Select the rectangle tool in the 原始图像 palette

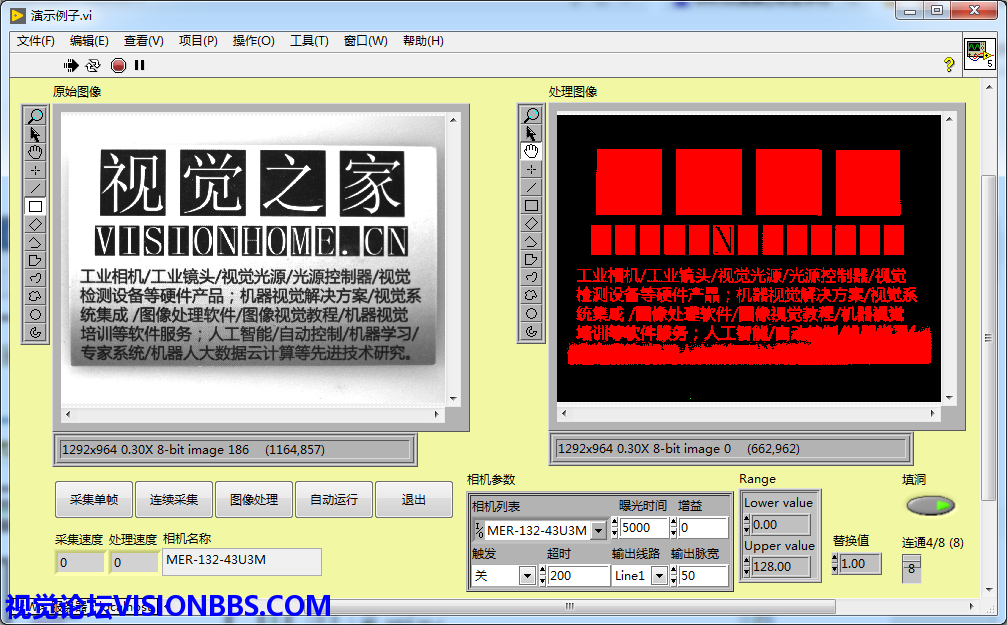pos(35,206)
